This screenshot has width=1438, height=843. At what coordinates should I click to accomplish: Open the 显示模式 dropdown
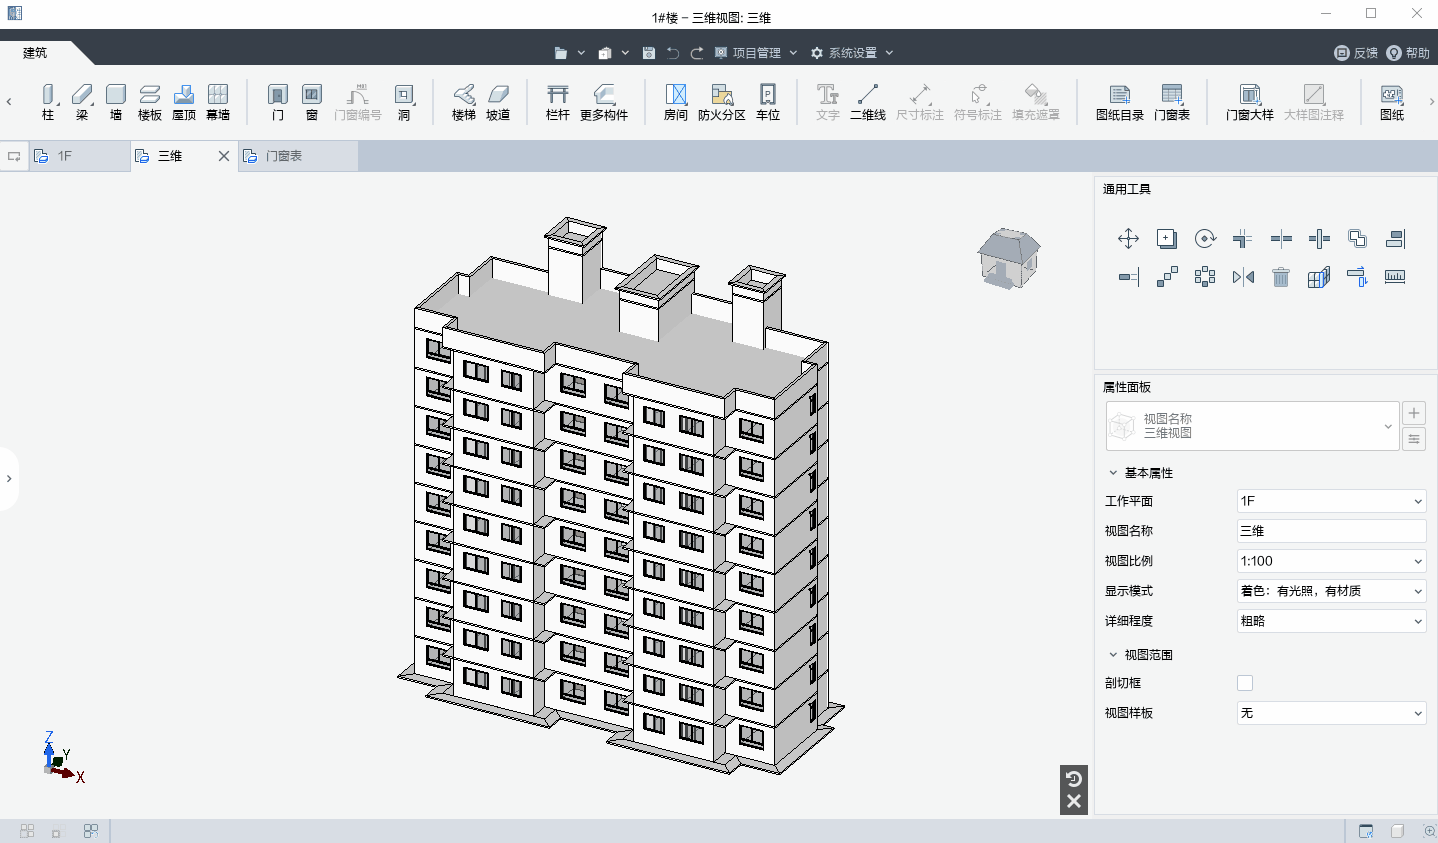pyautogui.click(x=1331, y=591)
